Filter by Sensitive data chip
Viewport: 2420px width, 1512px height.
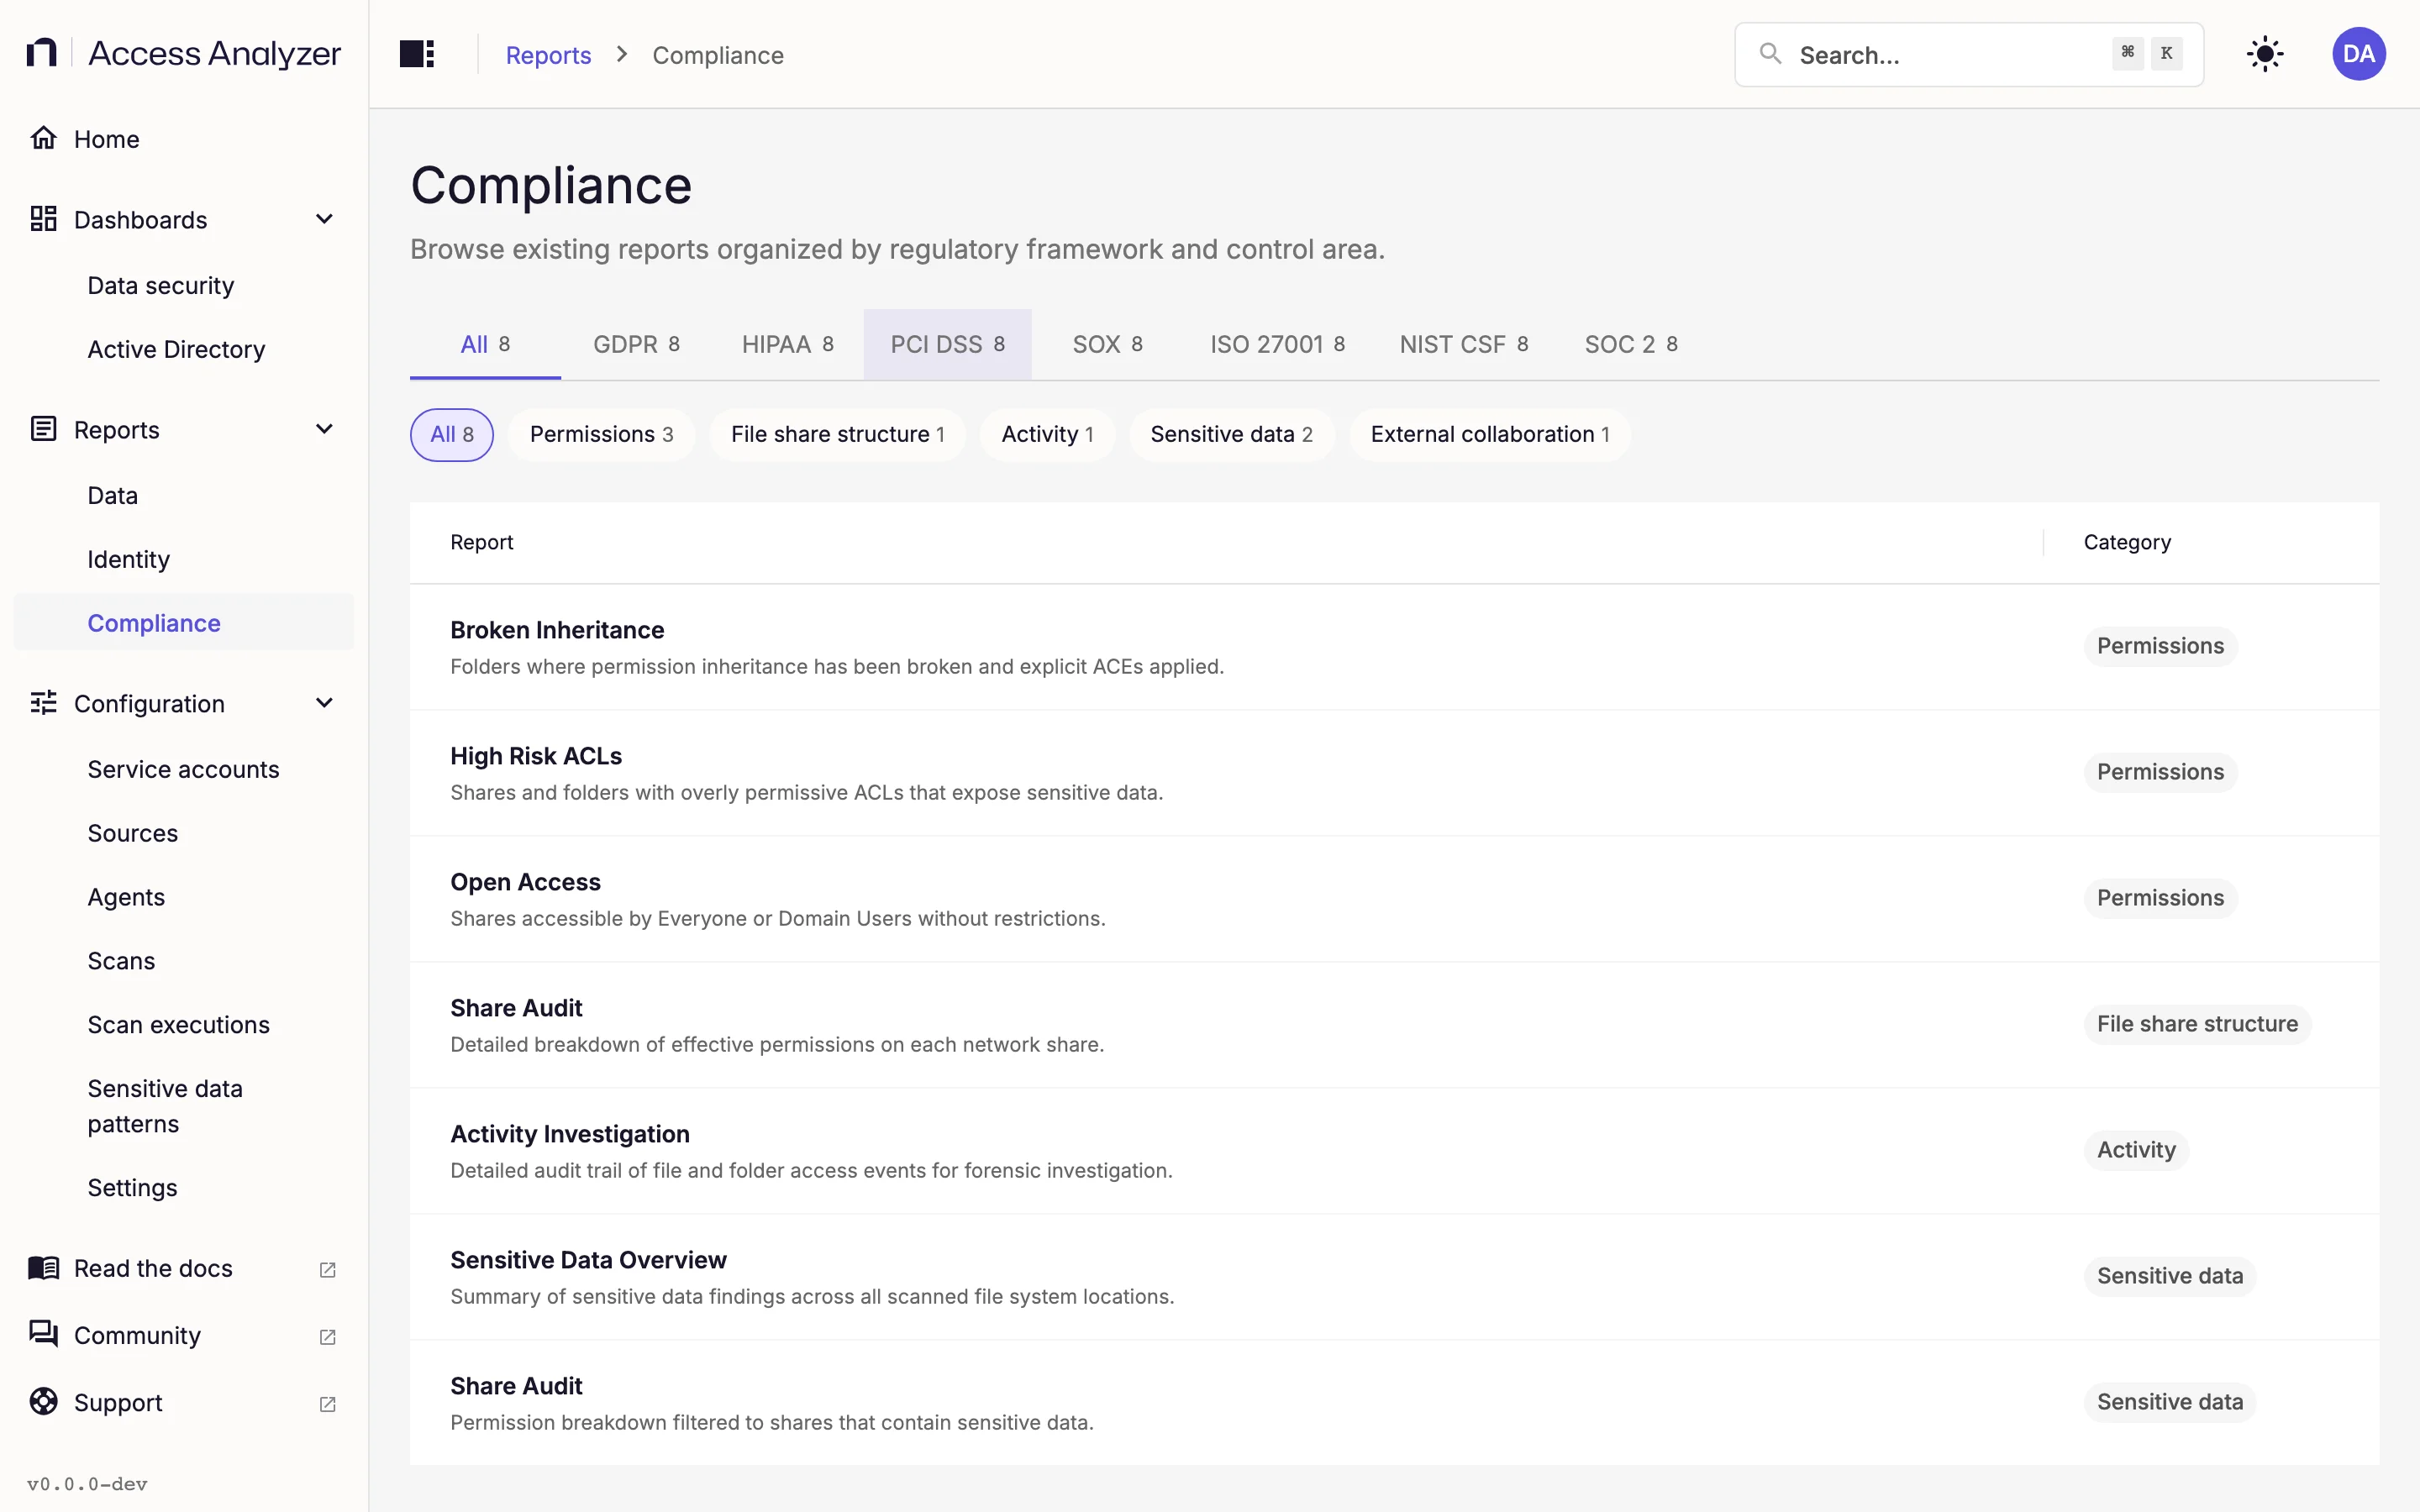(x=1231, y=434)
